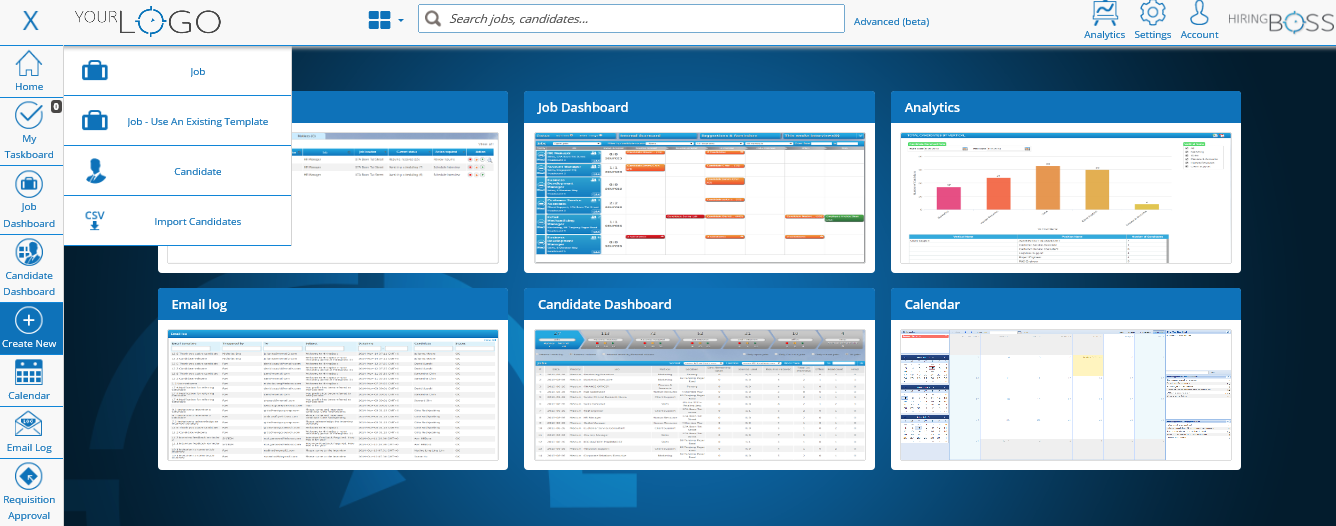
Task: Click the Analytics card title
Action: point(932,107)
